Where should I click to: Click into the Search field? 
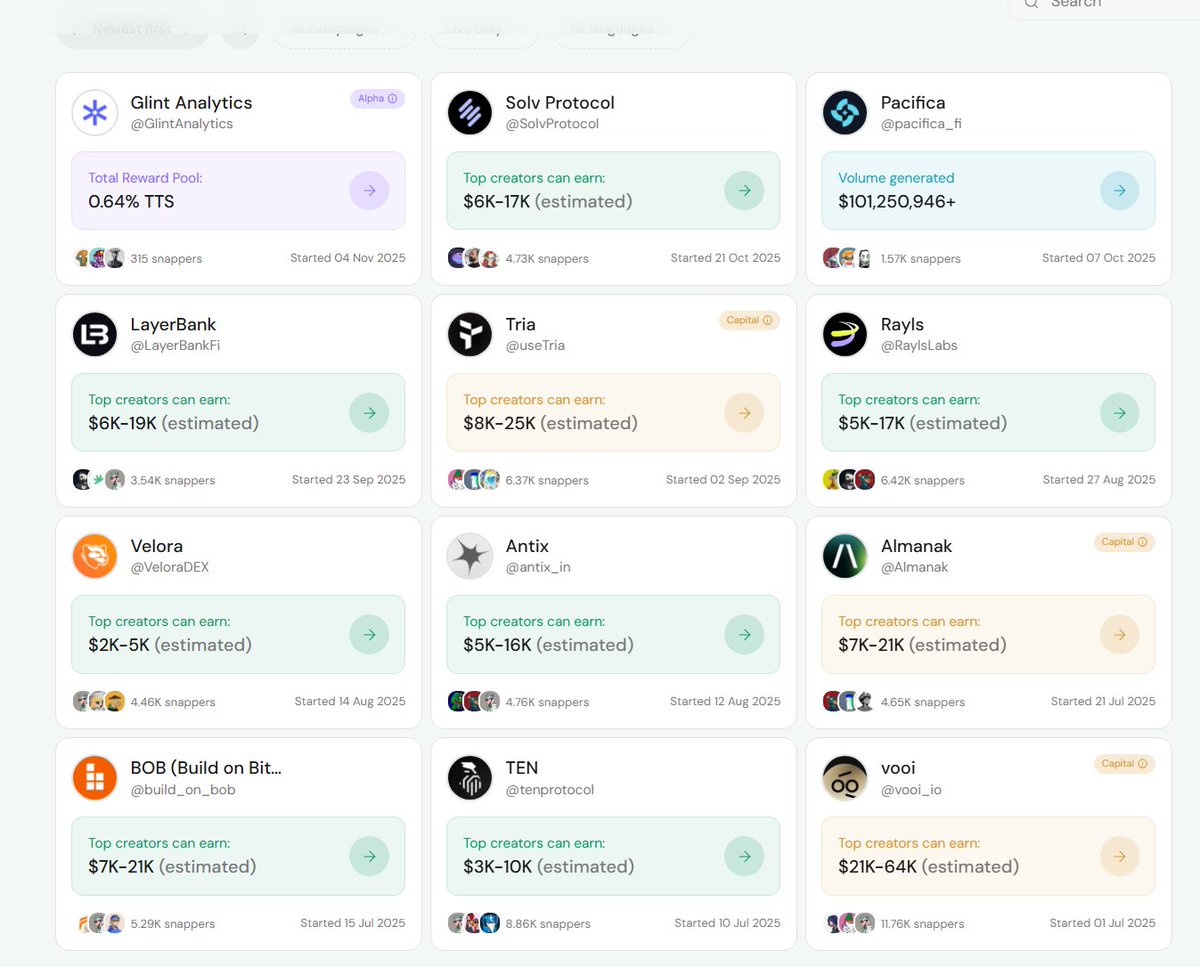click(1104, 6)
